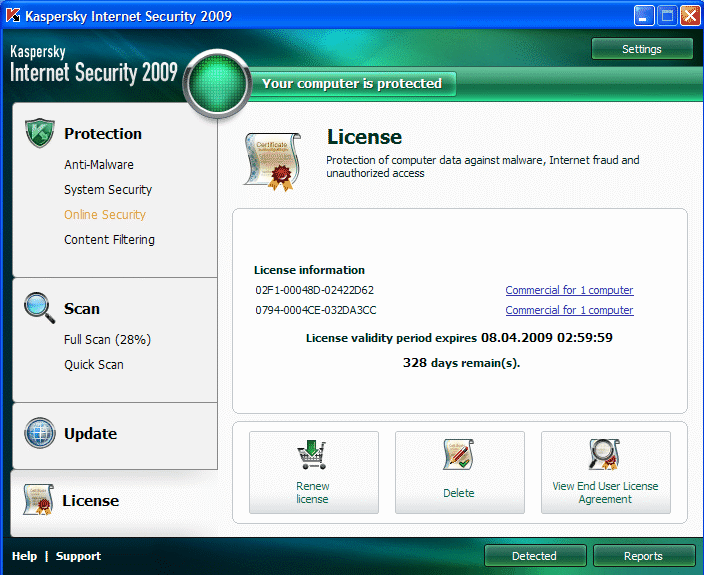Open the Protection section

(103, 133)
